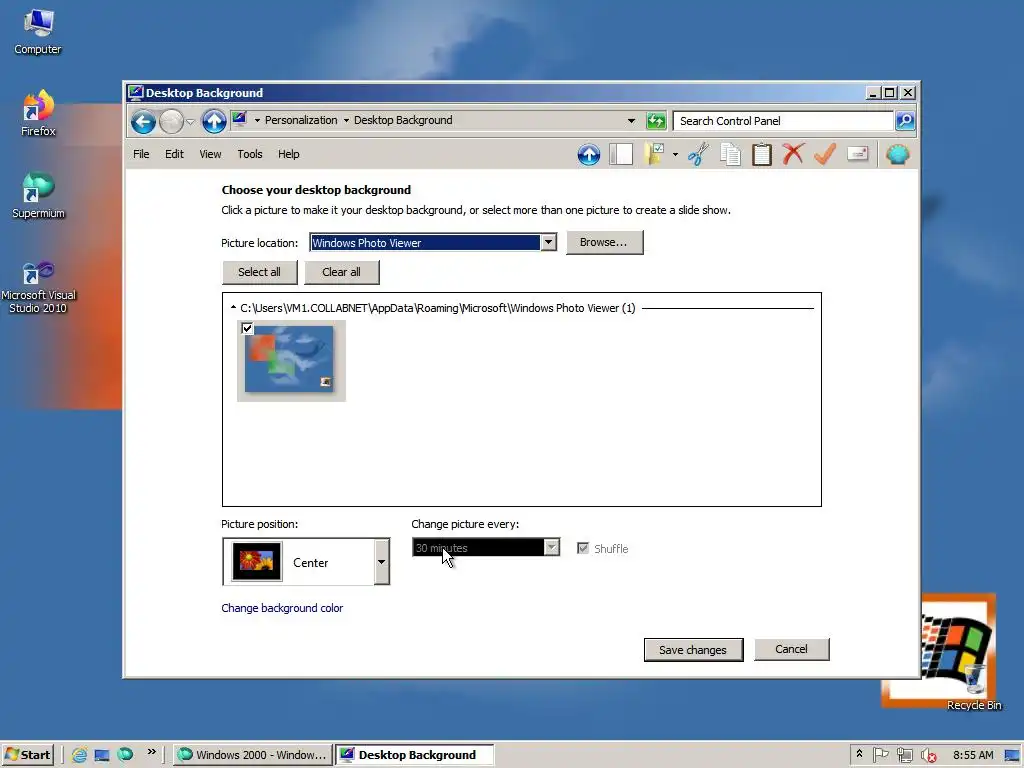Select the Computer desktop icon
The width and height of the screenshot is (1024, 768).
(38, 33)
